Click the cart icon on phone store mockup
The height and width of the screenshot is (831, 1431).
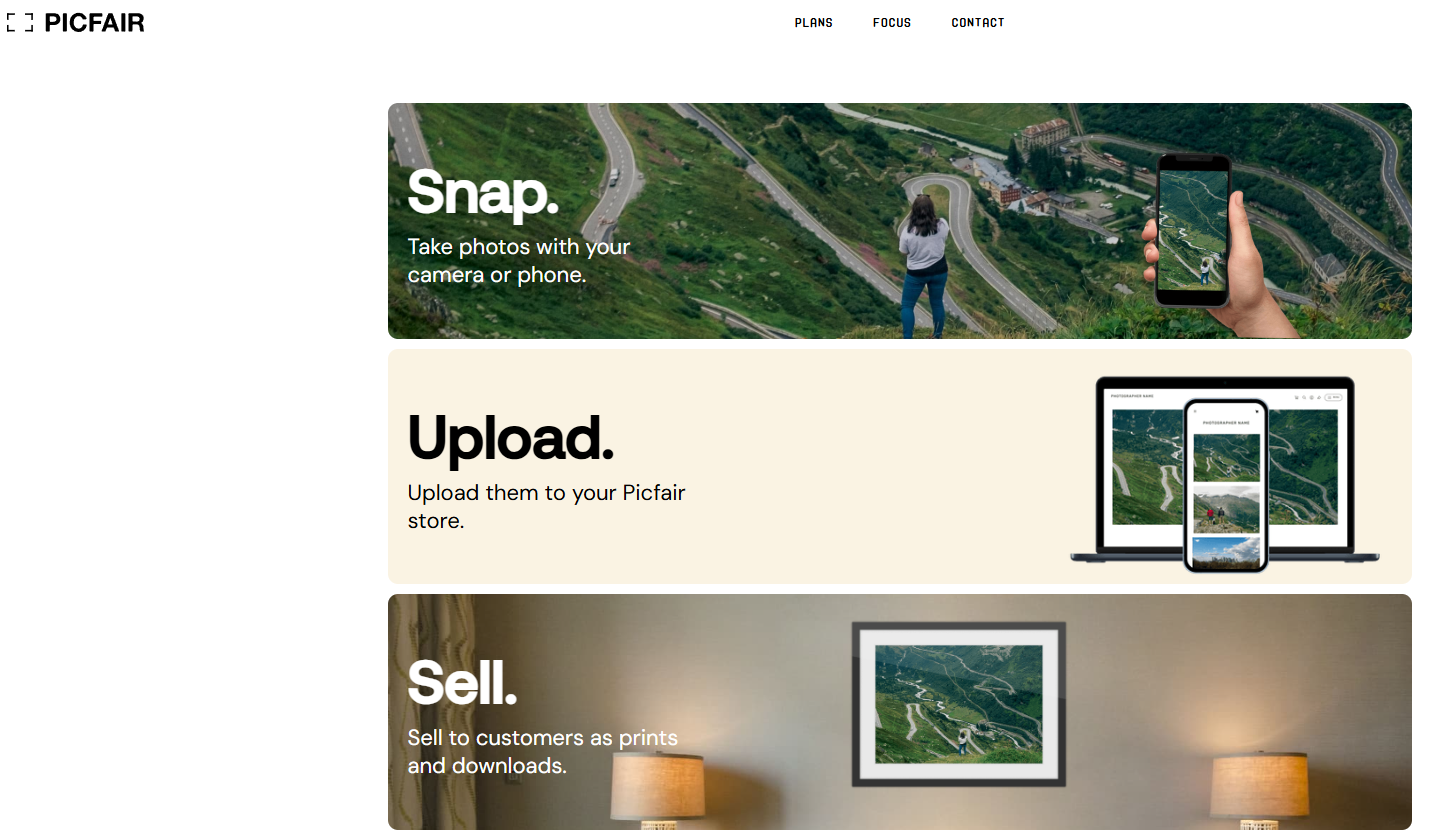(x=1256, y=411)
